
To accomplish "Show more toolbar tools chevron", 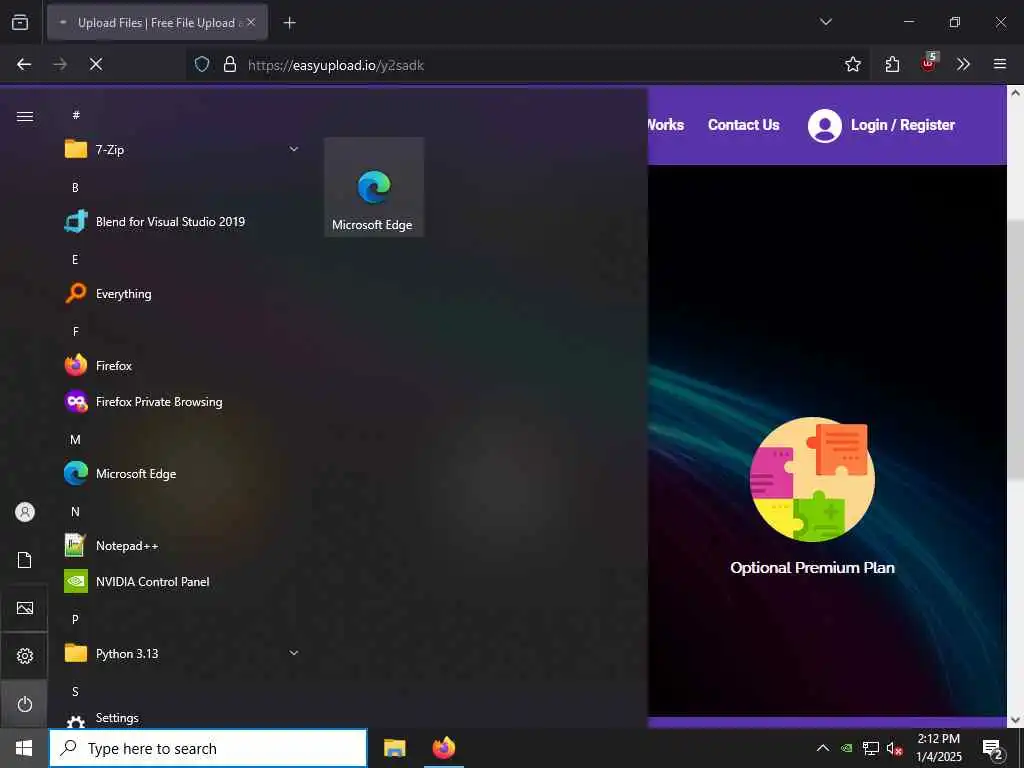I will 963,64.
